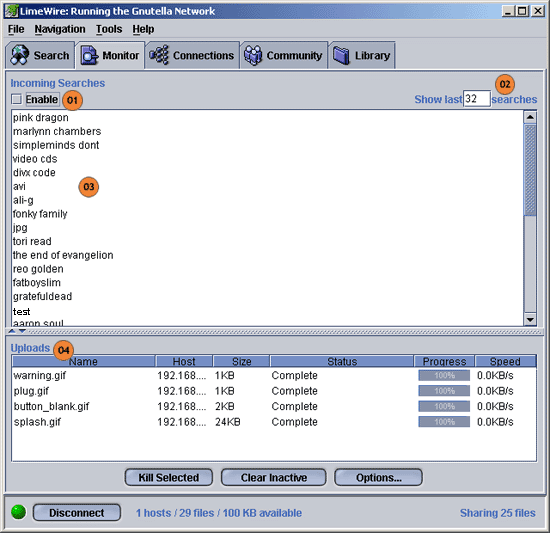Sort uploads by Name column header
This screenshot has height=533, width=550.
(83, 361)
